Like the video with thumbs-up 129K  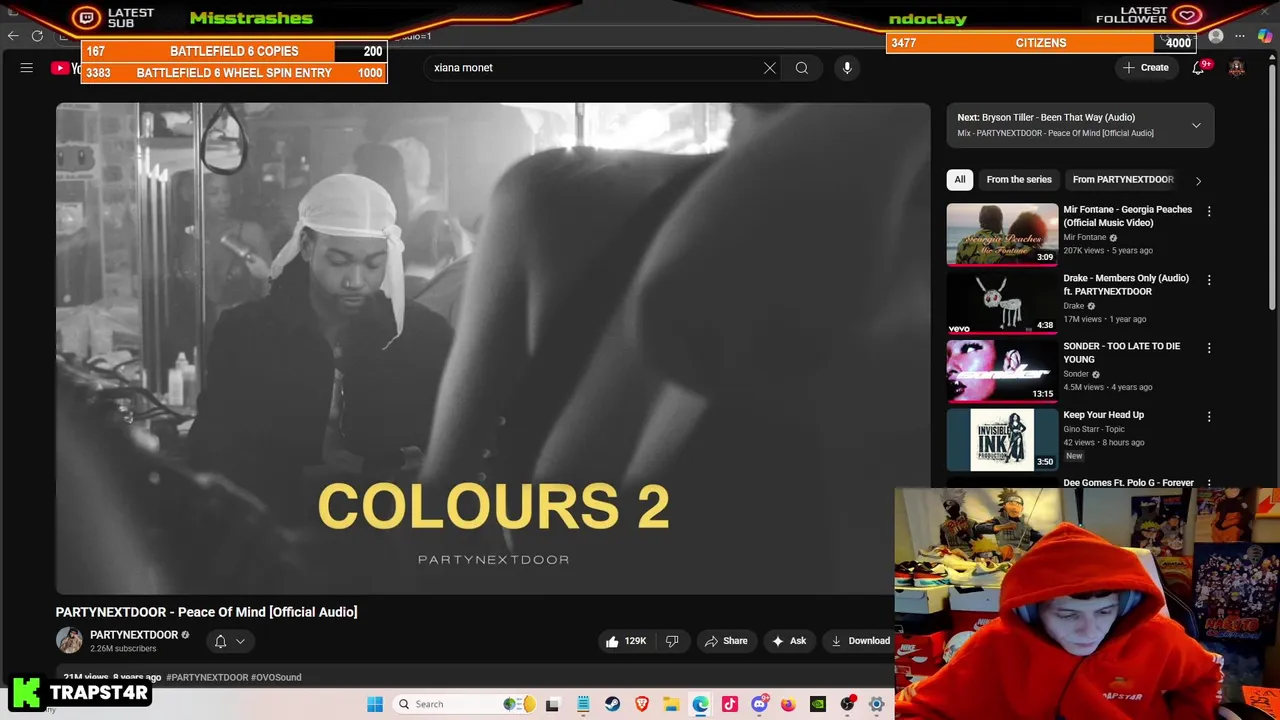(625, 641)
